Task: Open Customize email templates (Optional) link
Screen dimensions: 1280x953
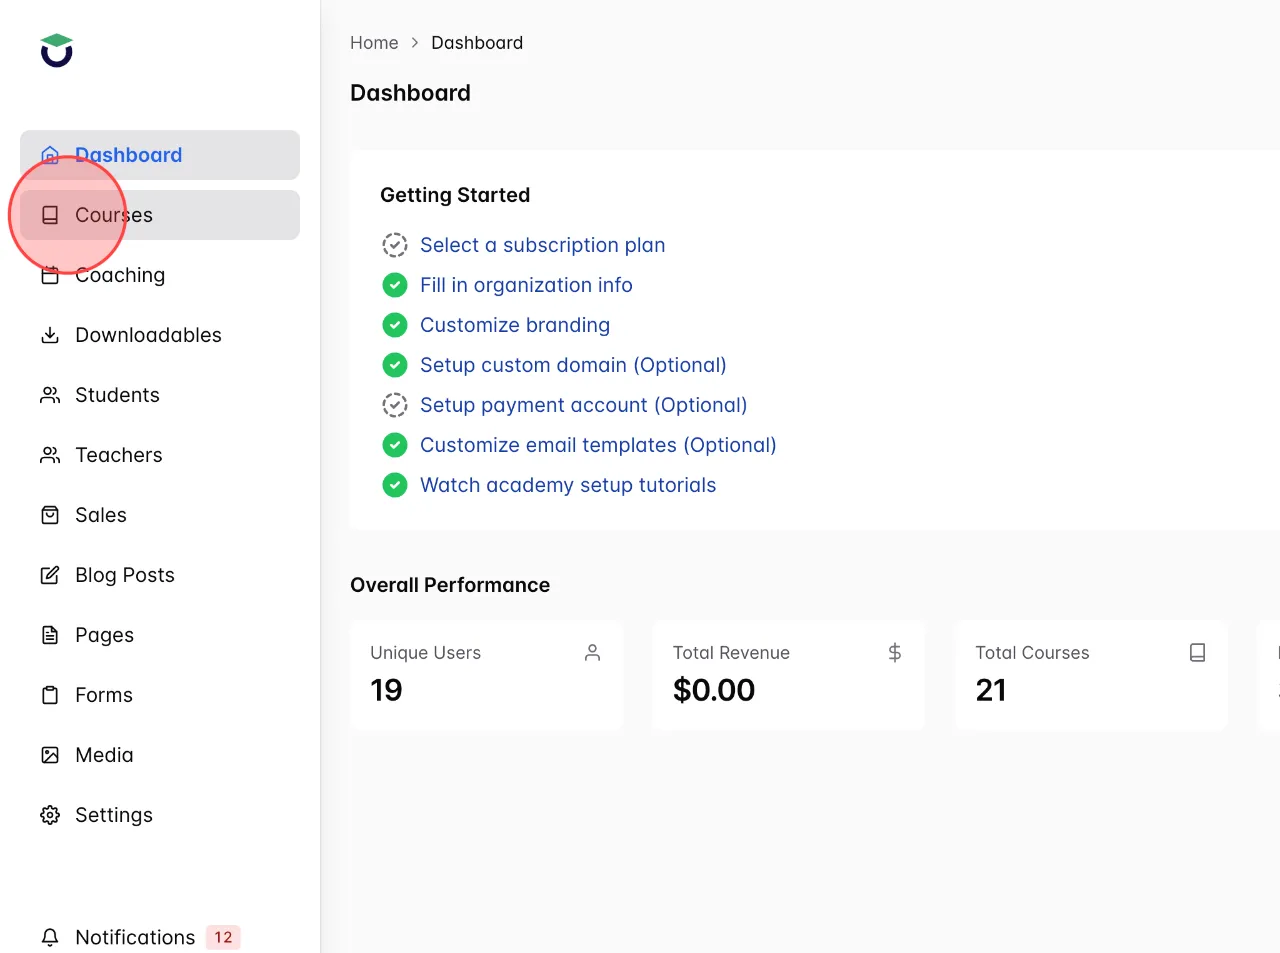Action: [x=598, y=445]
